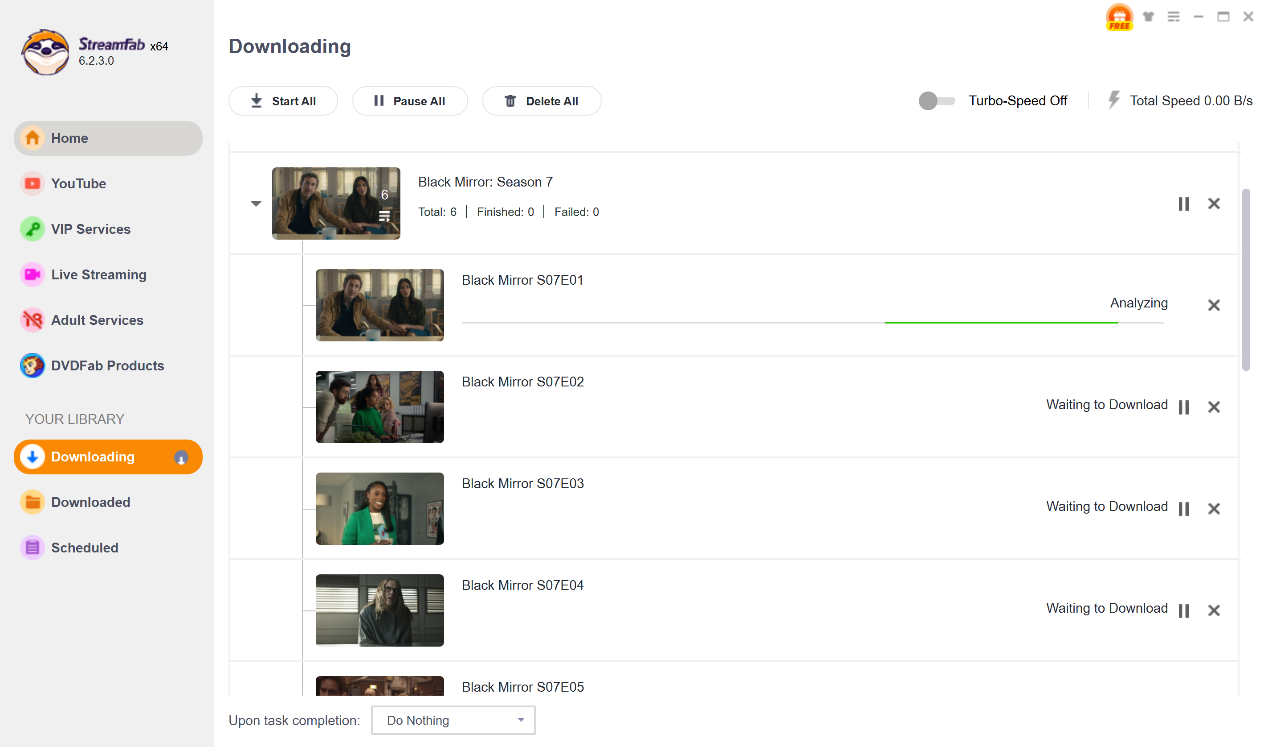Pause the Black Mirror S07E03 download
This screenshot has width=1268, height=747.
click(1184, 509)
